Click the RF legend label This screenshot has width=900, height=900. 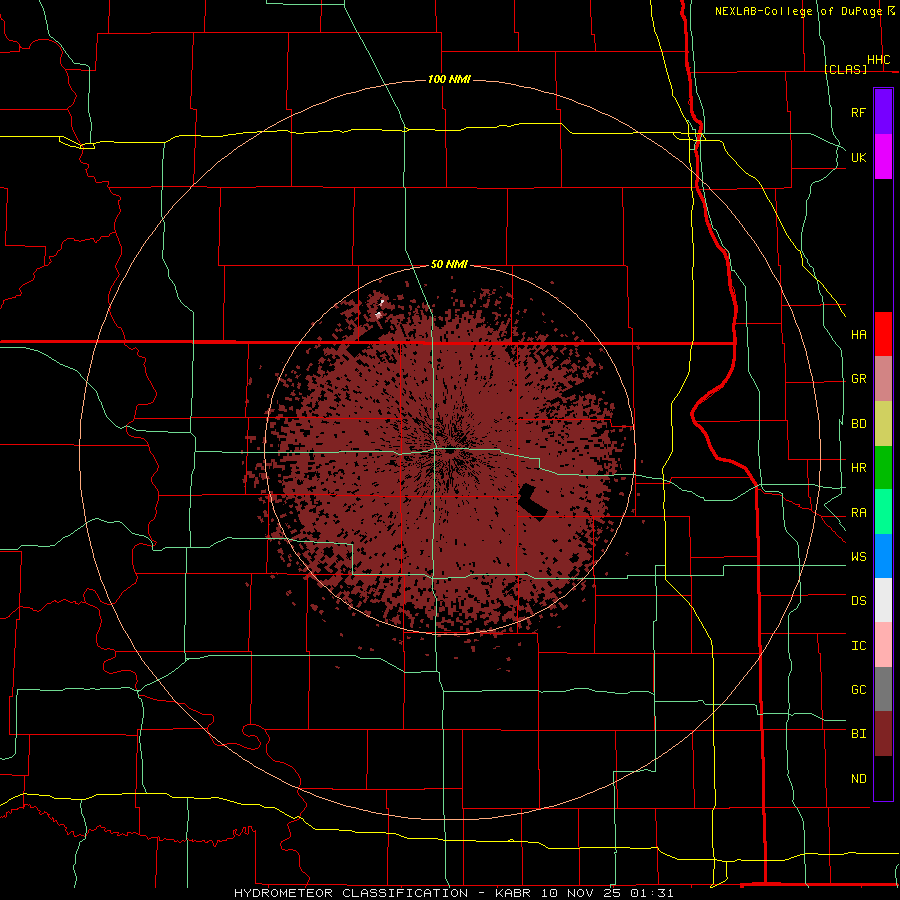click(858, 112)
